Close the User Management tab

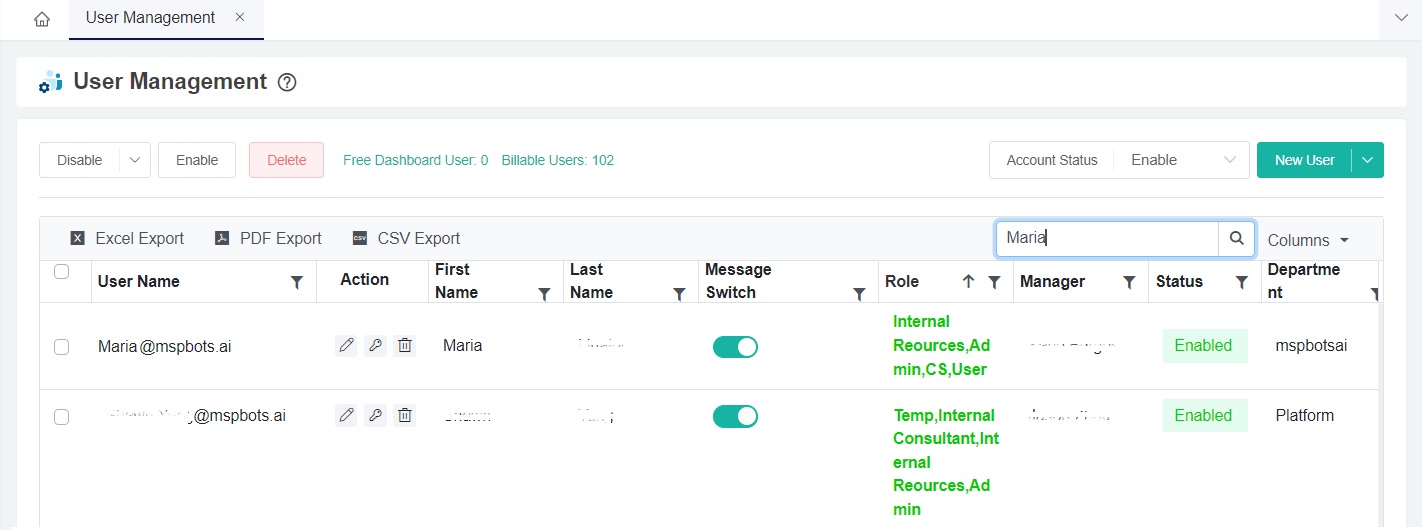pos(239,18)
